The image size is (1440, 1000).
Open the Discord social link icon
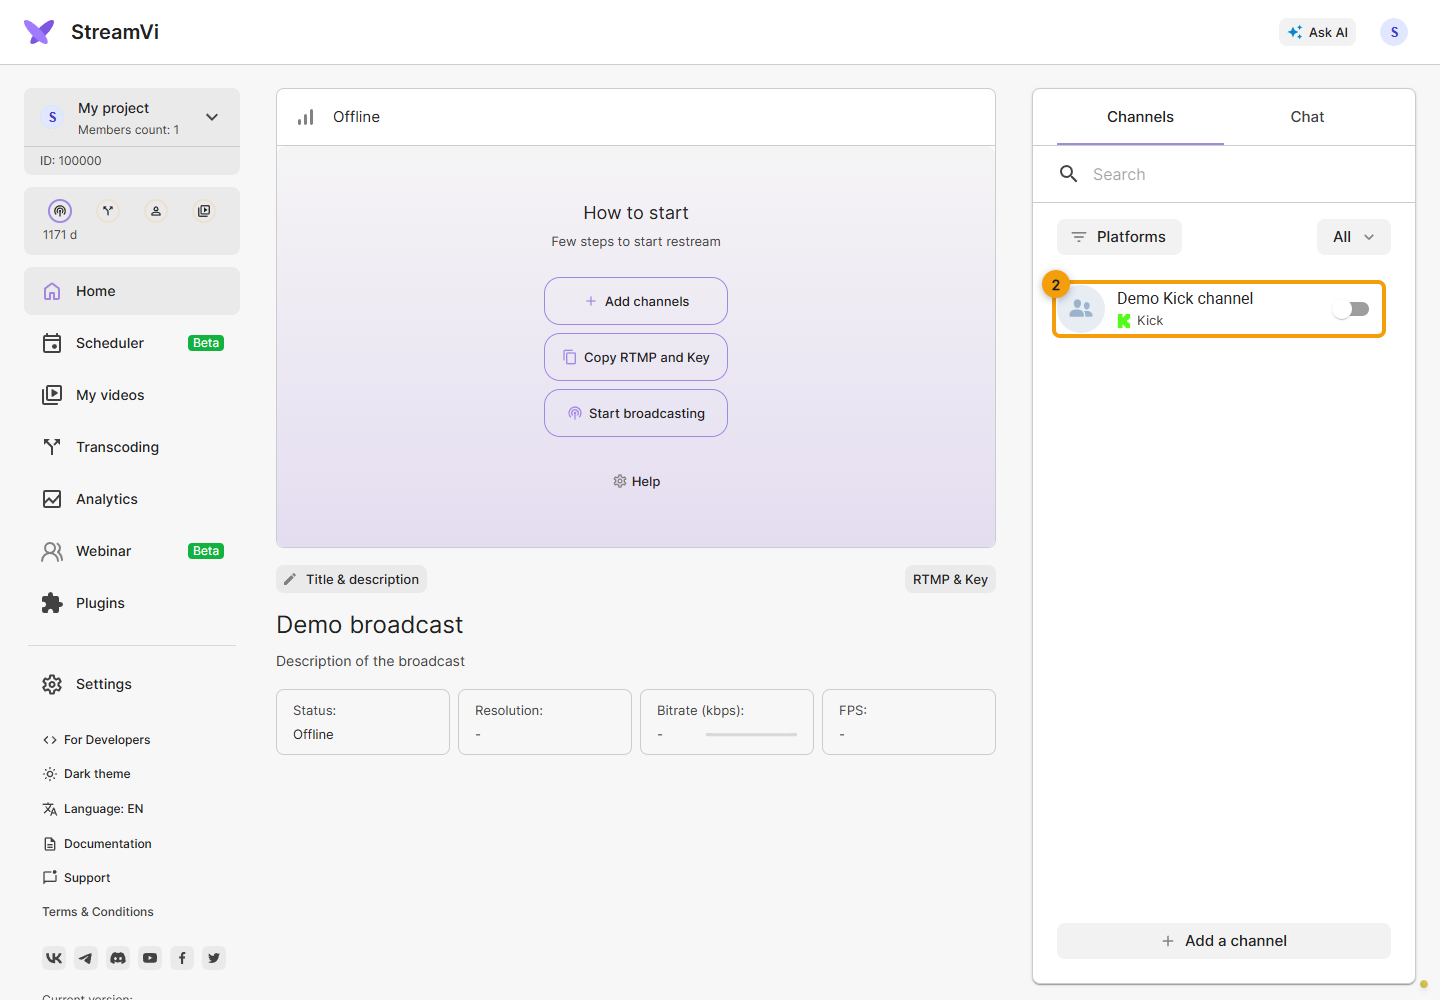118,958
